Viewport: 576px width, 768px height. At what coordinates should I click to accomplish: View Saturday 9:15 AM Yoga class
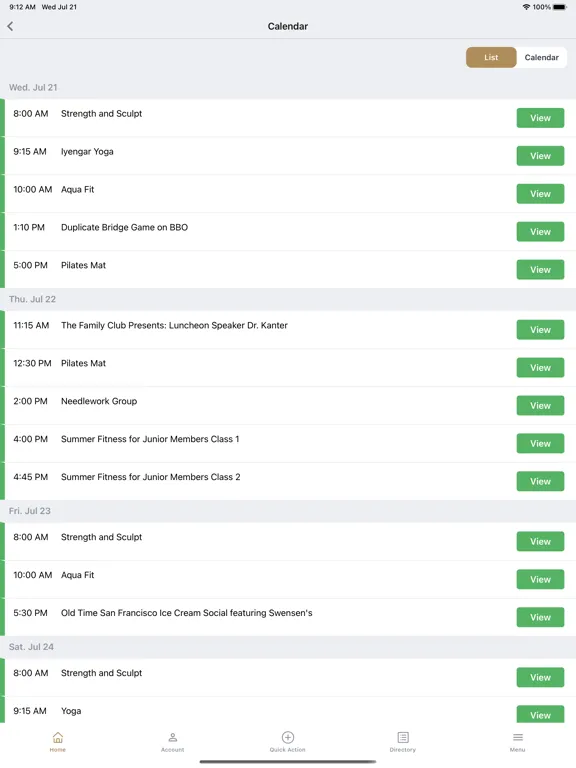pyautogui.click(x=540, y=714)
